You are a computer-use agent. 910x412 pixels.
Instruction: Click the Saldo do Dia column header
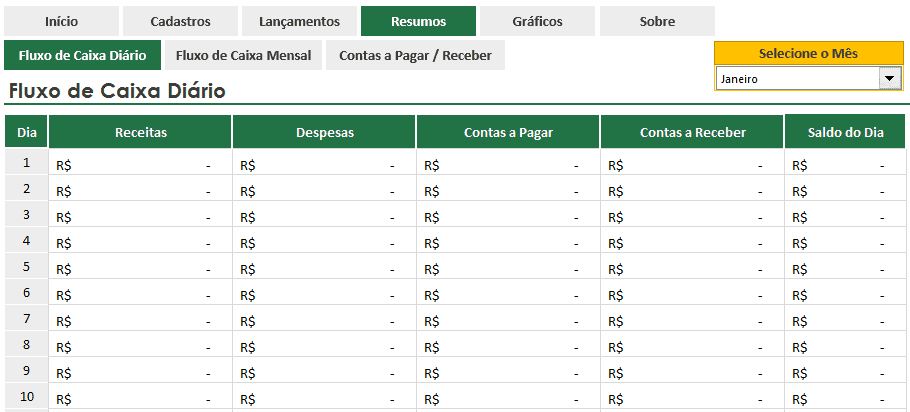pyautogui.click(x=846, y=132)
